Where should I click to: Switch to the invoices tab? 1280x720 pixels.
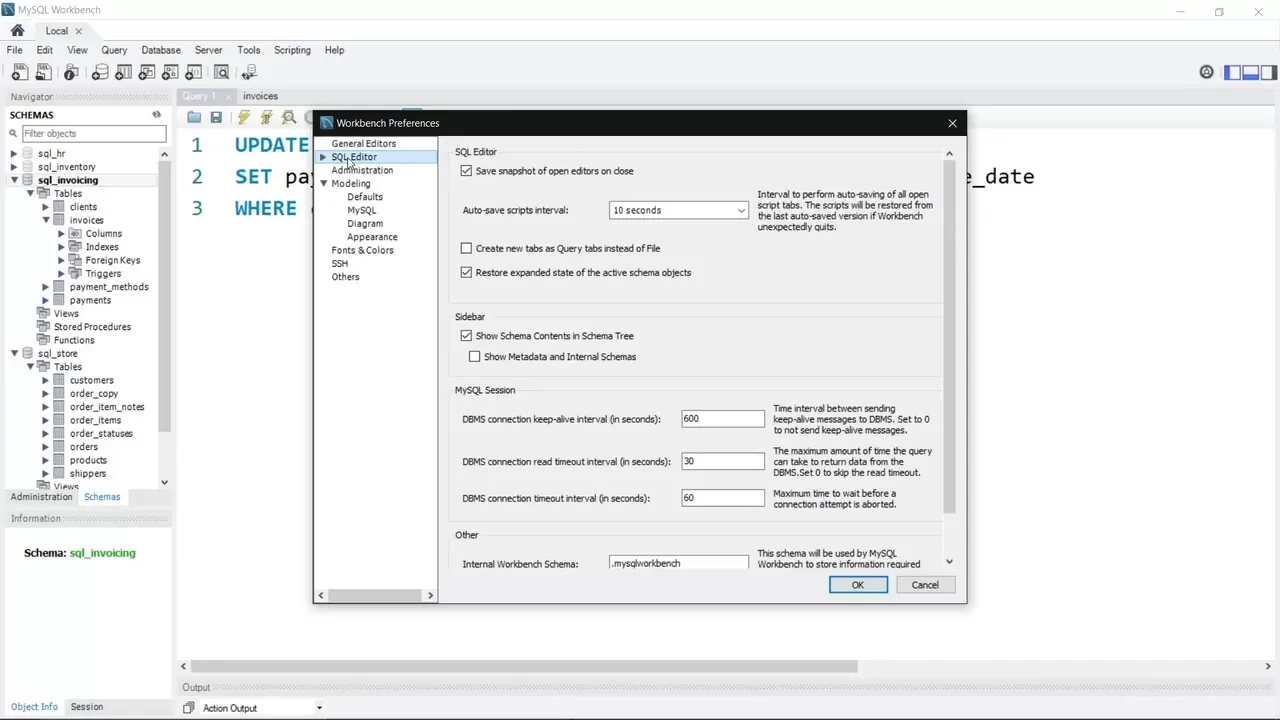tap(260, 95)
